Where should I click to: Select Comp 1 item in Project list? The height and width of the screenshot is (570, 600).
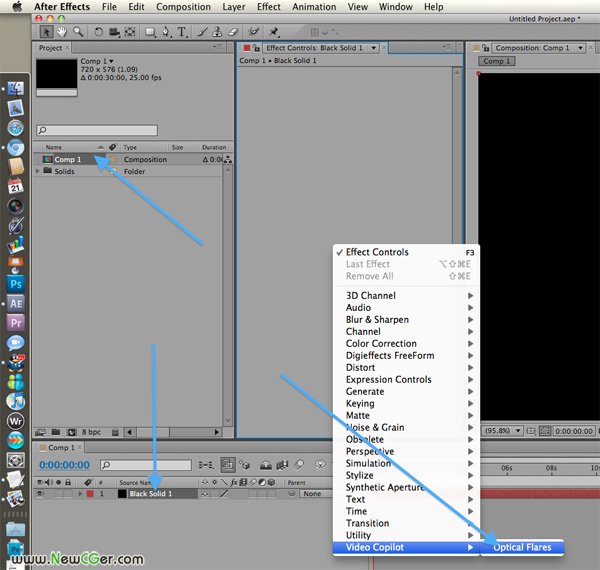68,160
